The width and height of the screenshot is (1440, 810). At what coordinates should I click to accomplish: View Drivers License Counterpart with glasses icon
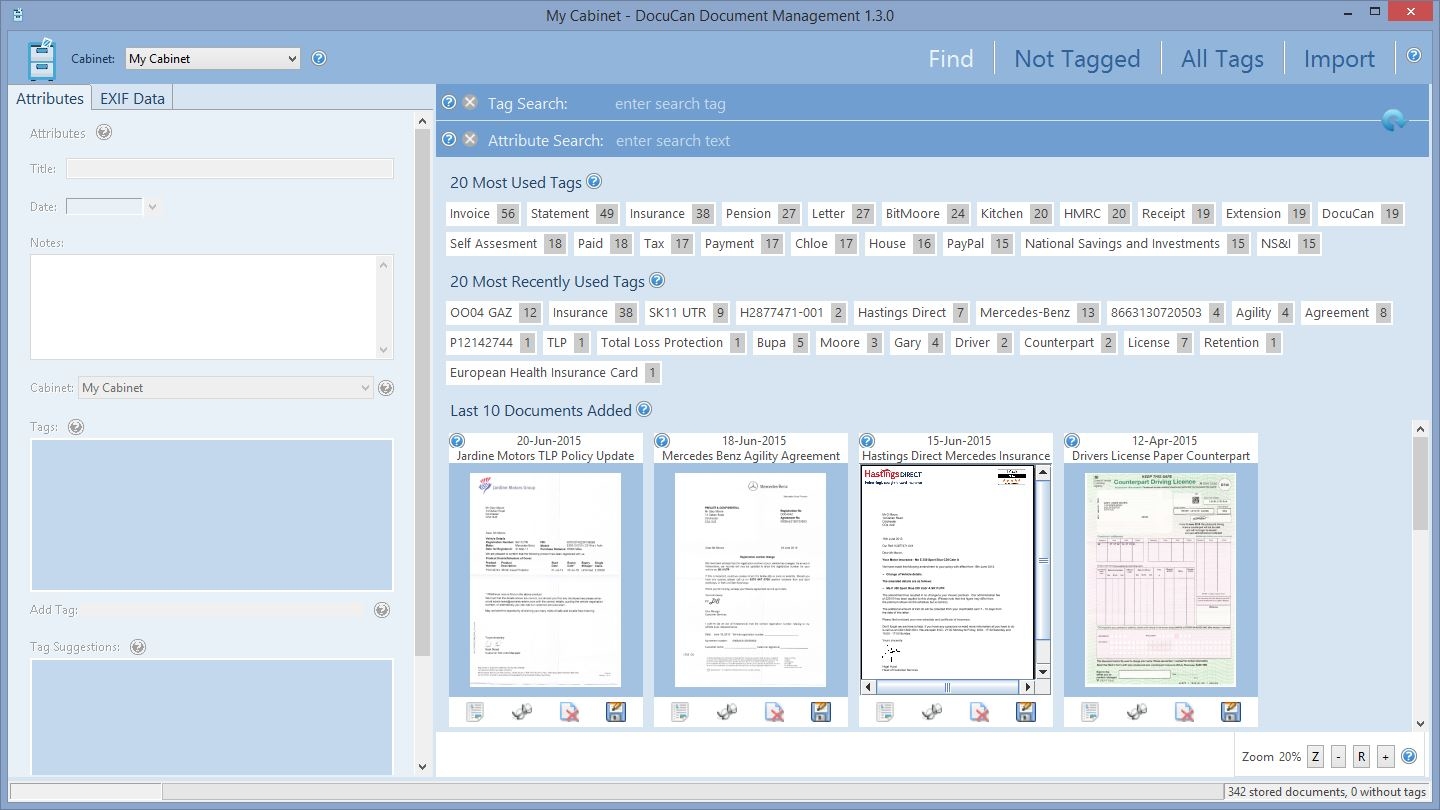coord(1137,712)
